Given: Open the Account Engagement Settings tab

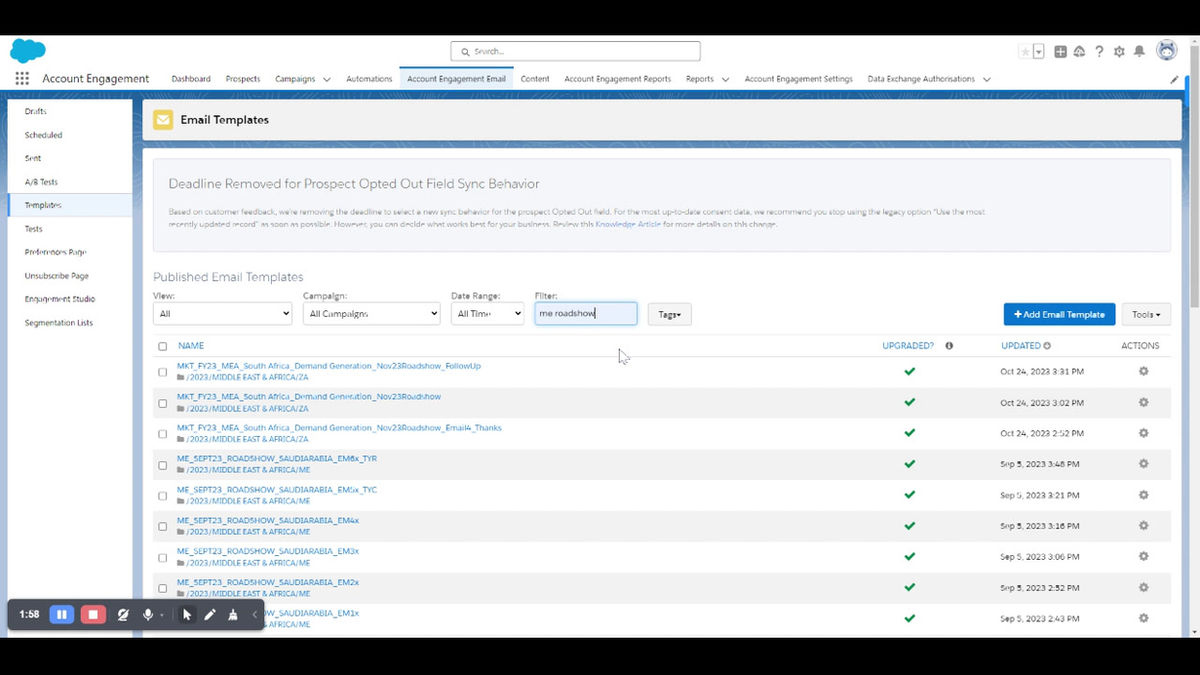Looking at the screenshot, I should (799, 79).
